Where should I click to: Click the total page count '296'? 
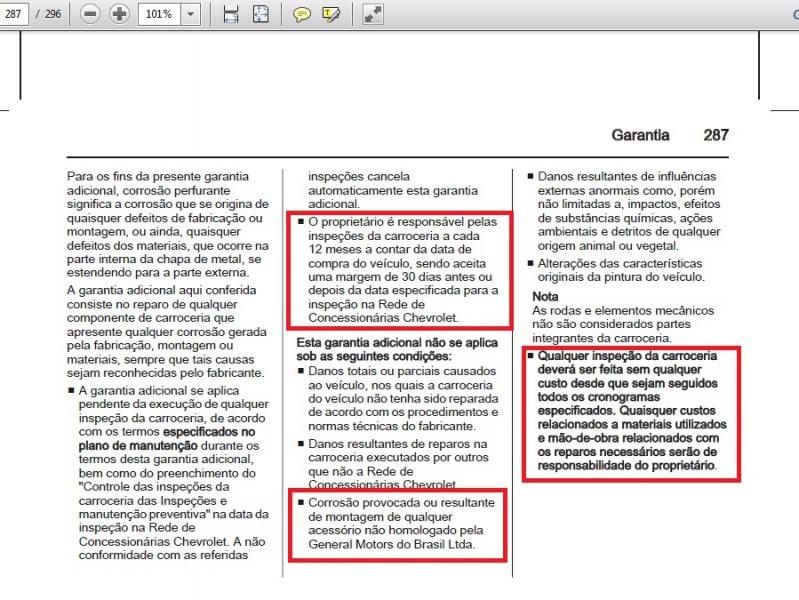52,14
